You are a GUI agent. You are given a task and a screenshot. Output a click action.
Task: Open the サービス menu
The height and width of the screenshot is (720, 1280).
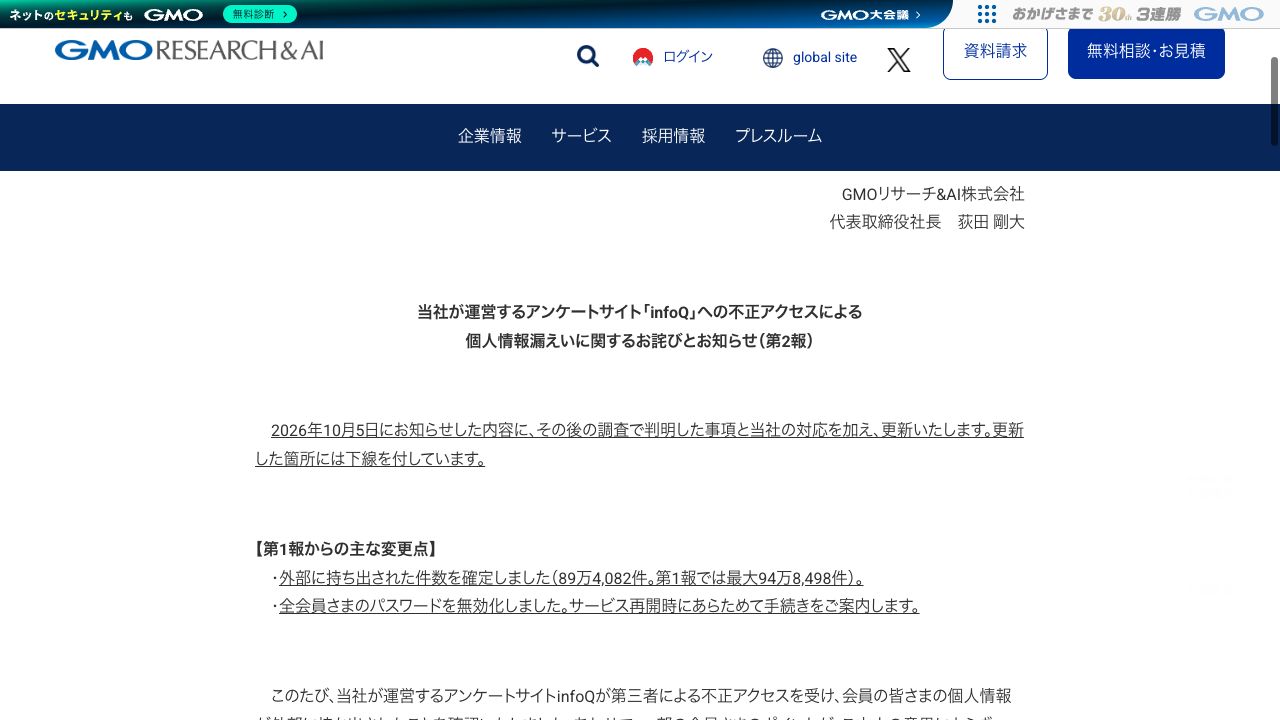[x=582, y=136]
